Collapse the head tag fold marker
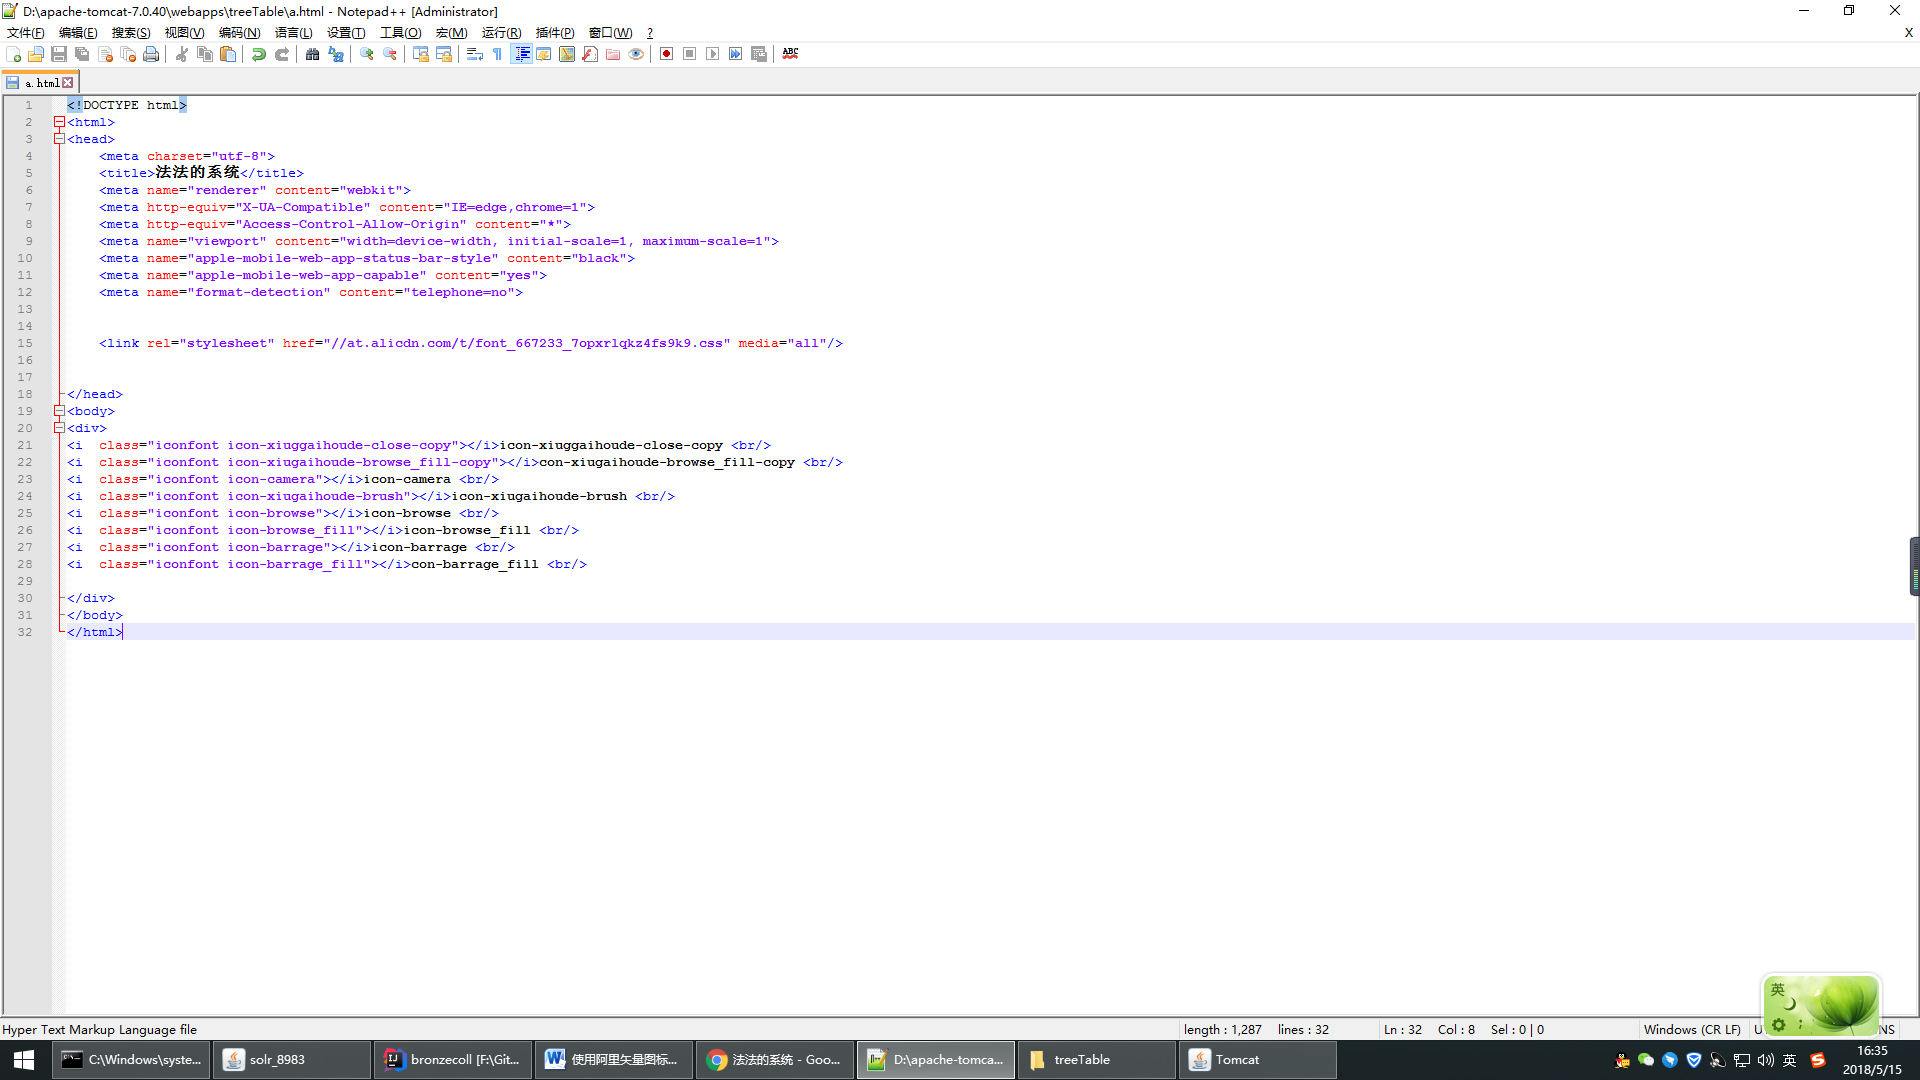The image size is (1920, 1080). [59, 139]
